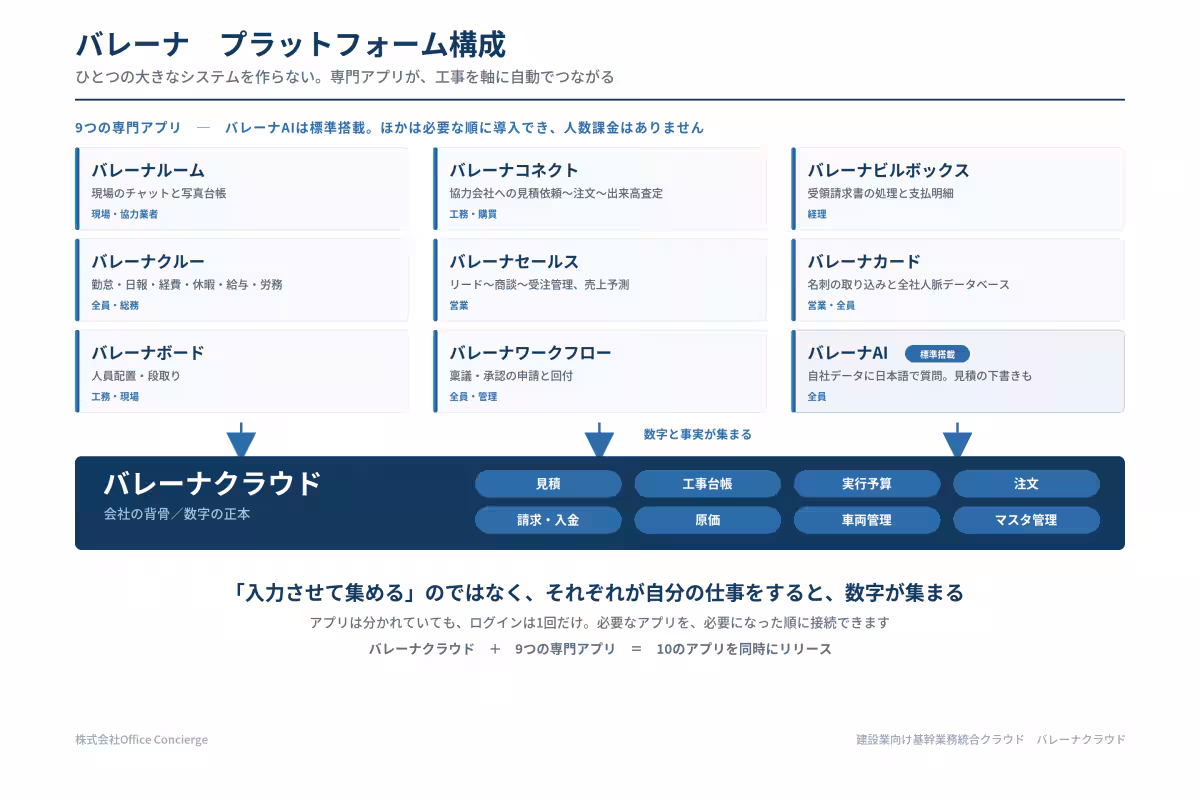Click the text 受領請求書の処理と支払明細
This screenshot has width=1200, height=800.
point(880,193)
